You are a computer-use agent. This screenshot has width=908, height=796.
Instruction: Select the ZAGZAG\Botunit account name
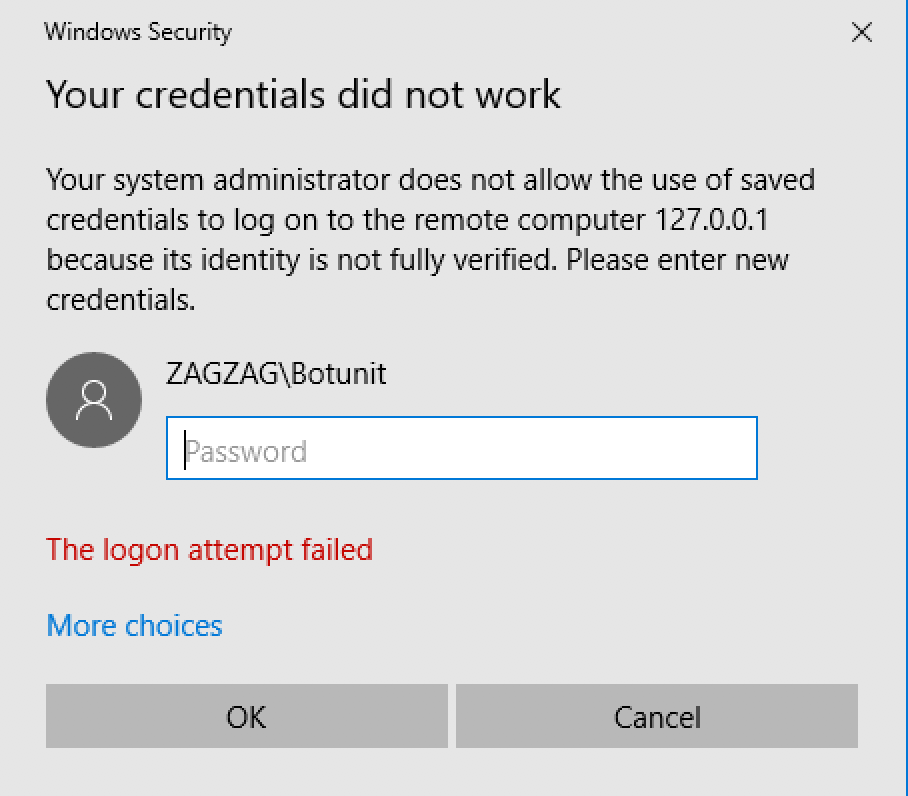276,373
